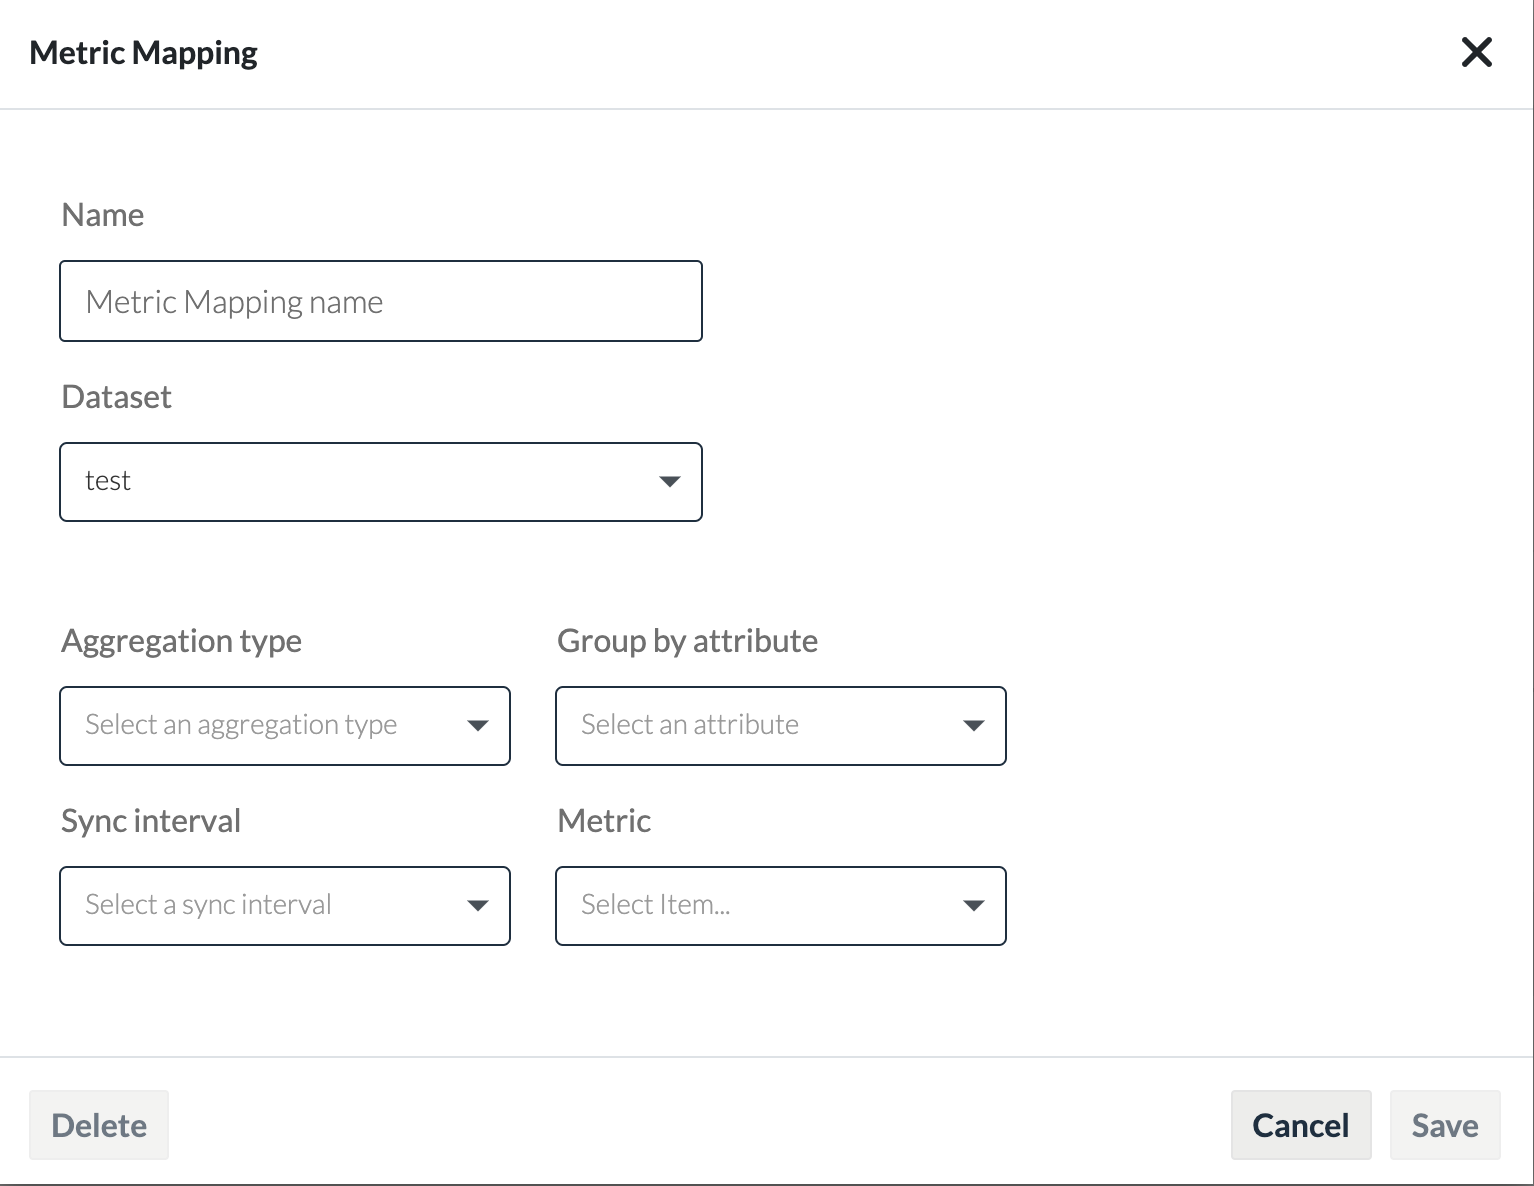Click the Aggregation type label
Screen dimensions: 1534x1186
point(182,641)
